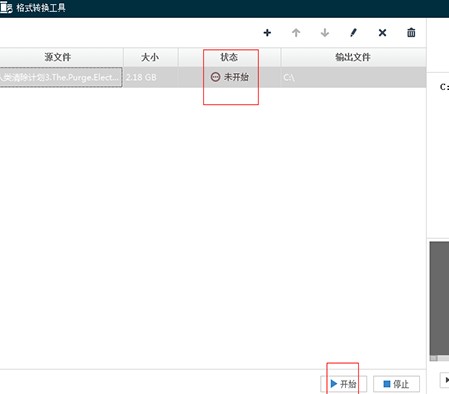Move the selected file up with the up arrow

(296, 33)
